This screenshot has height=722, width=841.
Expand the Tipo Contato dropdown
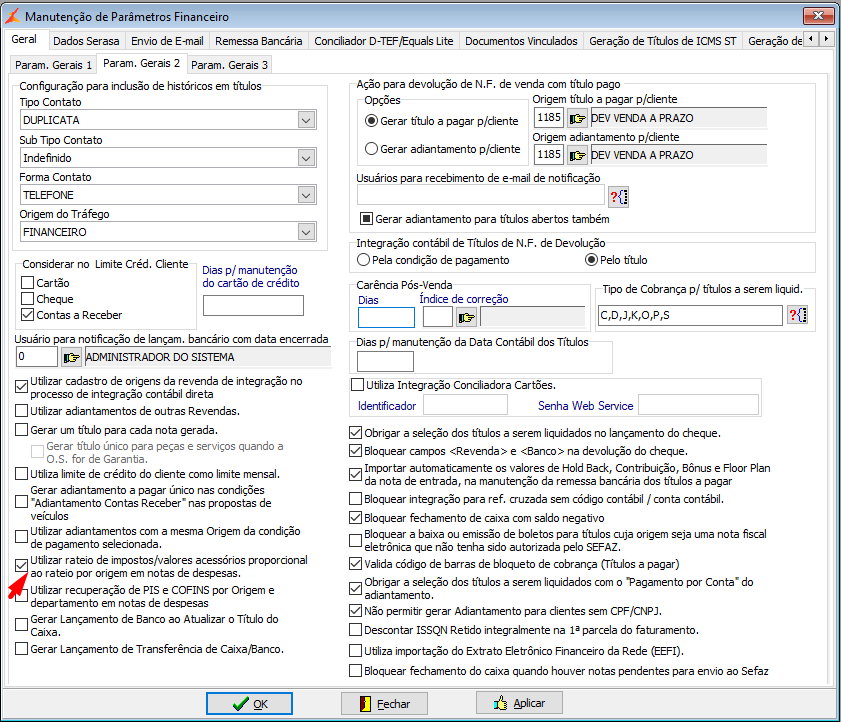(306, 120)
